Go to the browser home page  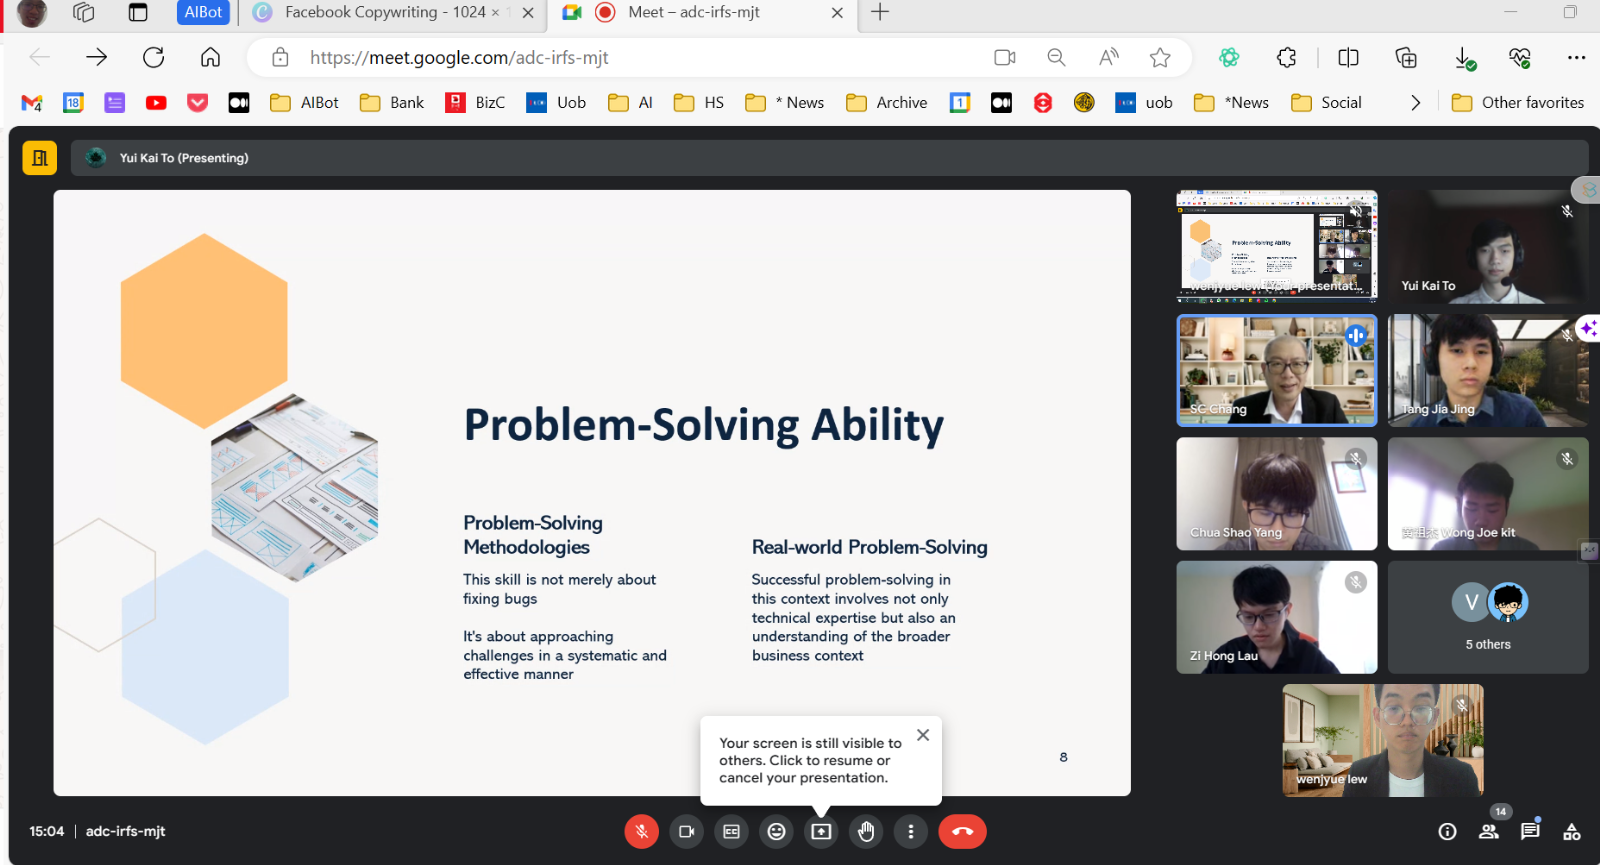(210, 57)
